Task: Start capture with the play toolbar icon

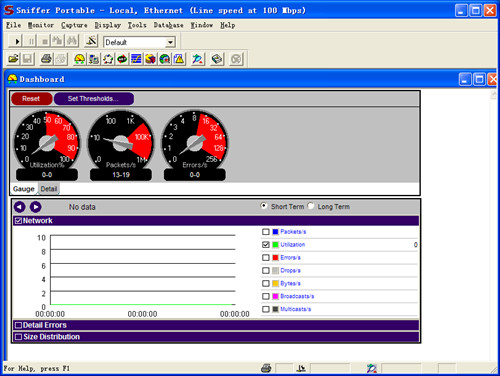Action: click(x=16, y=41)
